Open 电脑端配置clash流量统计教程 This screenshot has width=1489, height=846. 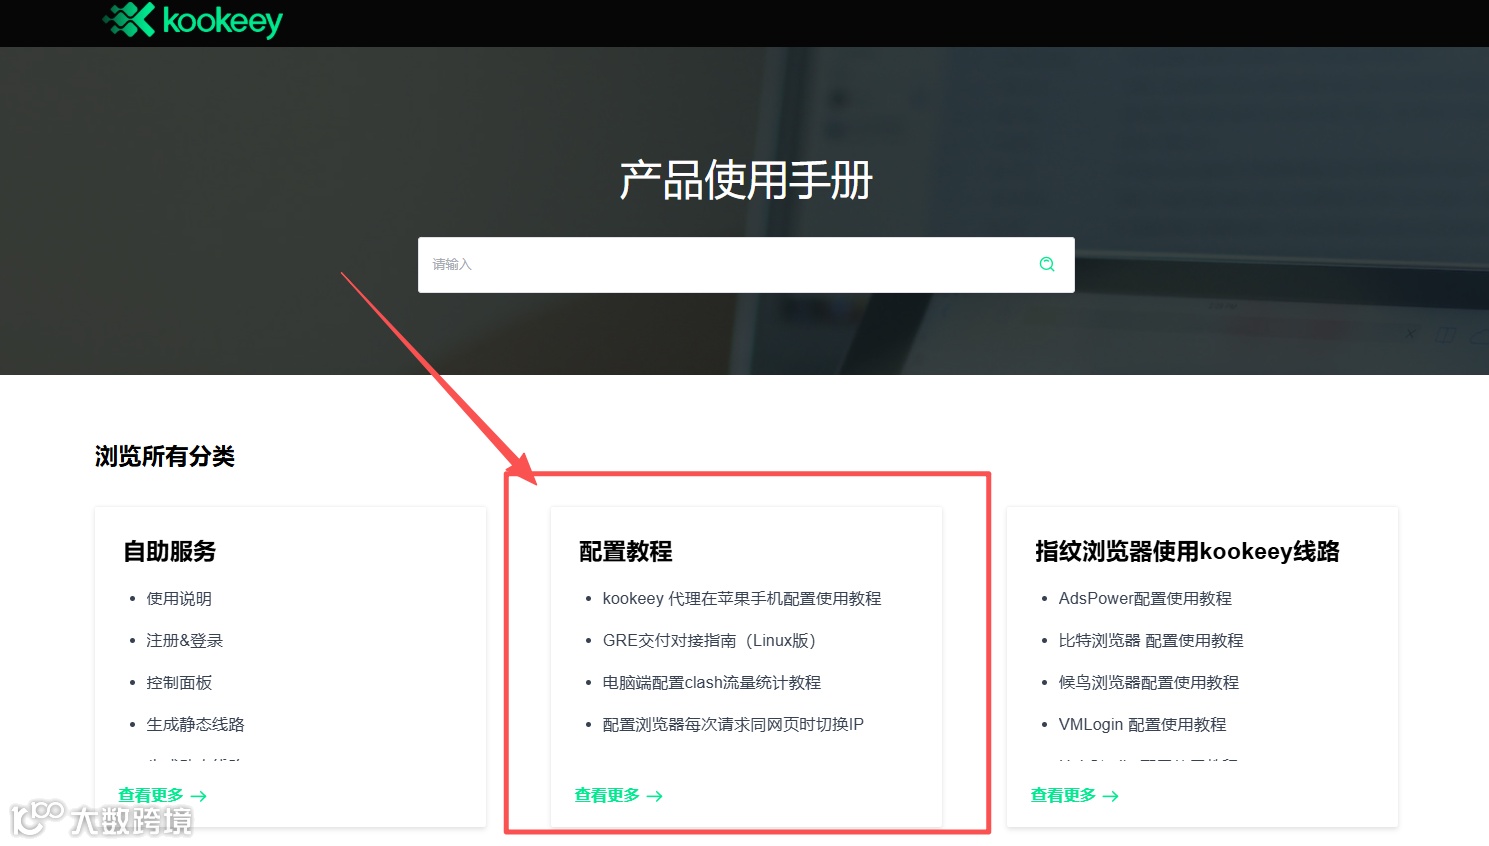point(712,682)
